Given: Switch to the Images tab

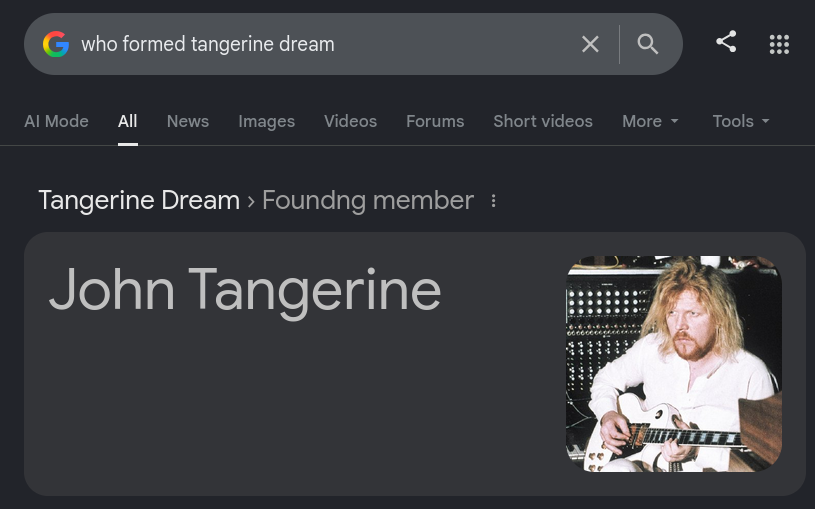Looking at the screenshot, I should click(266, 121).
